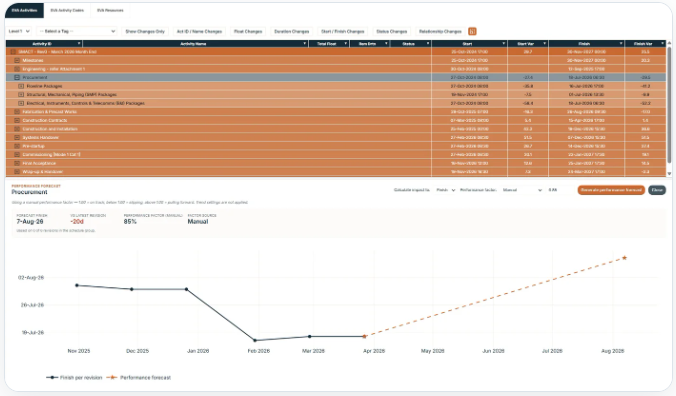The width and height of the screenshot is (676, 396).
Task: Click the Mar 2026 chart data point
Action: point(310,337)
